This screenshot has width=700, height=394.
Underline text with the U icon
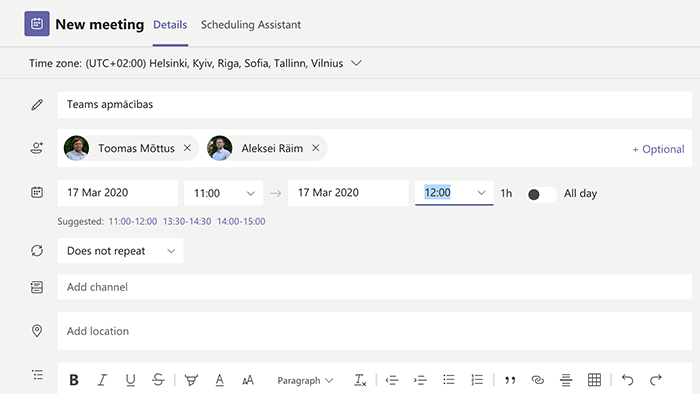click(x=130, y=380)
